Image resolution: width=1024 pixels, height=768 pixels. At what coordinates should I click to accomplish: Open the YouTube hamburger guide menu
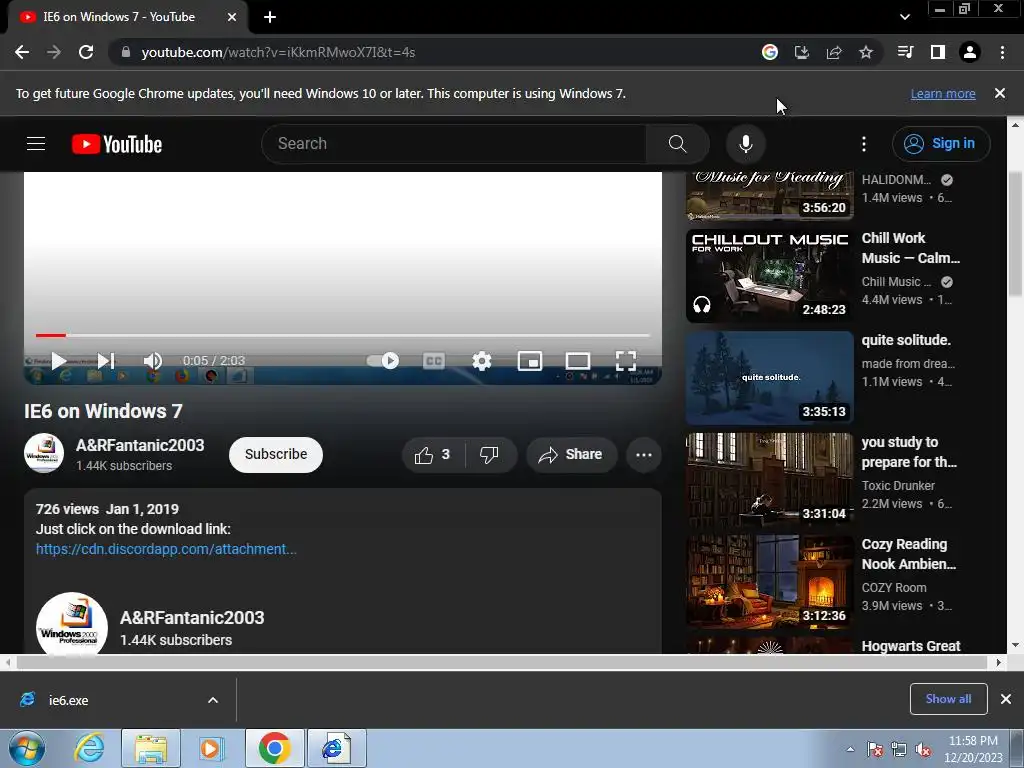coord(36,144)
